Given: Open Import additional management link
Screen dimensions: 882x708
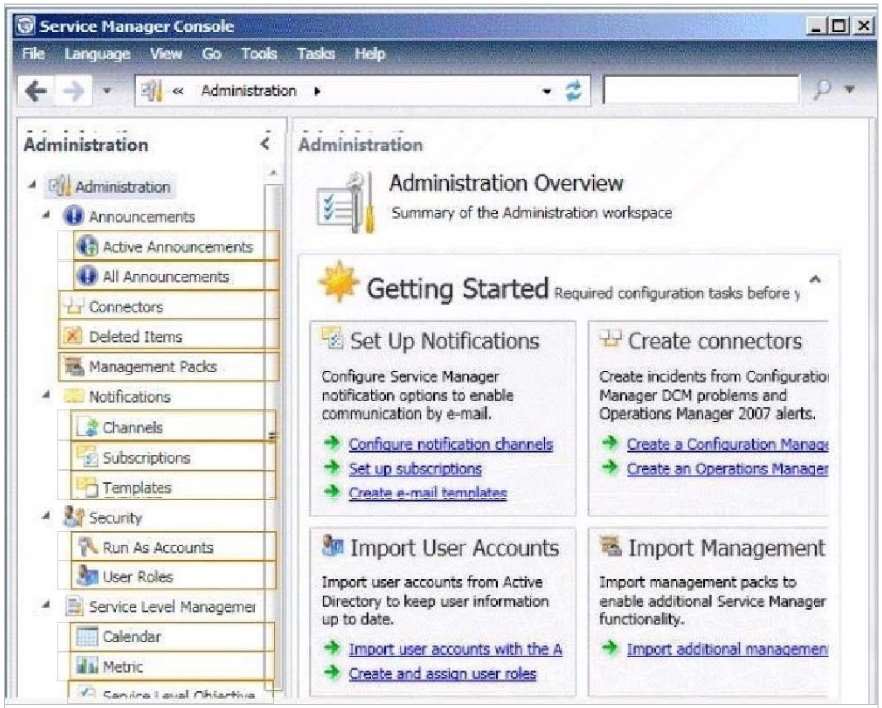Looking at the screenshot, I should click(727, 649).
